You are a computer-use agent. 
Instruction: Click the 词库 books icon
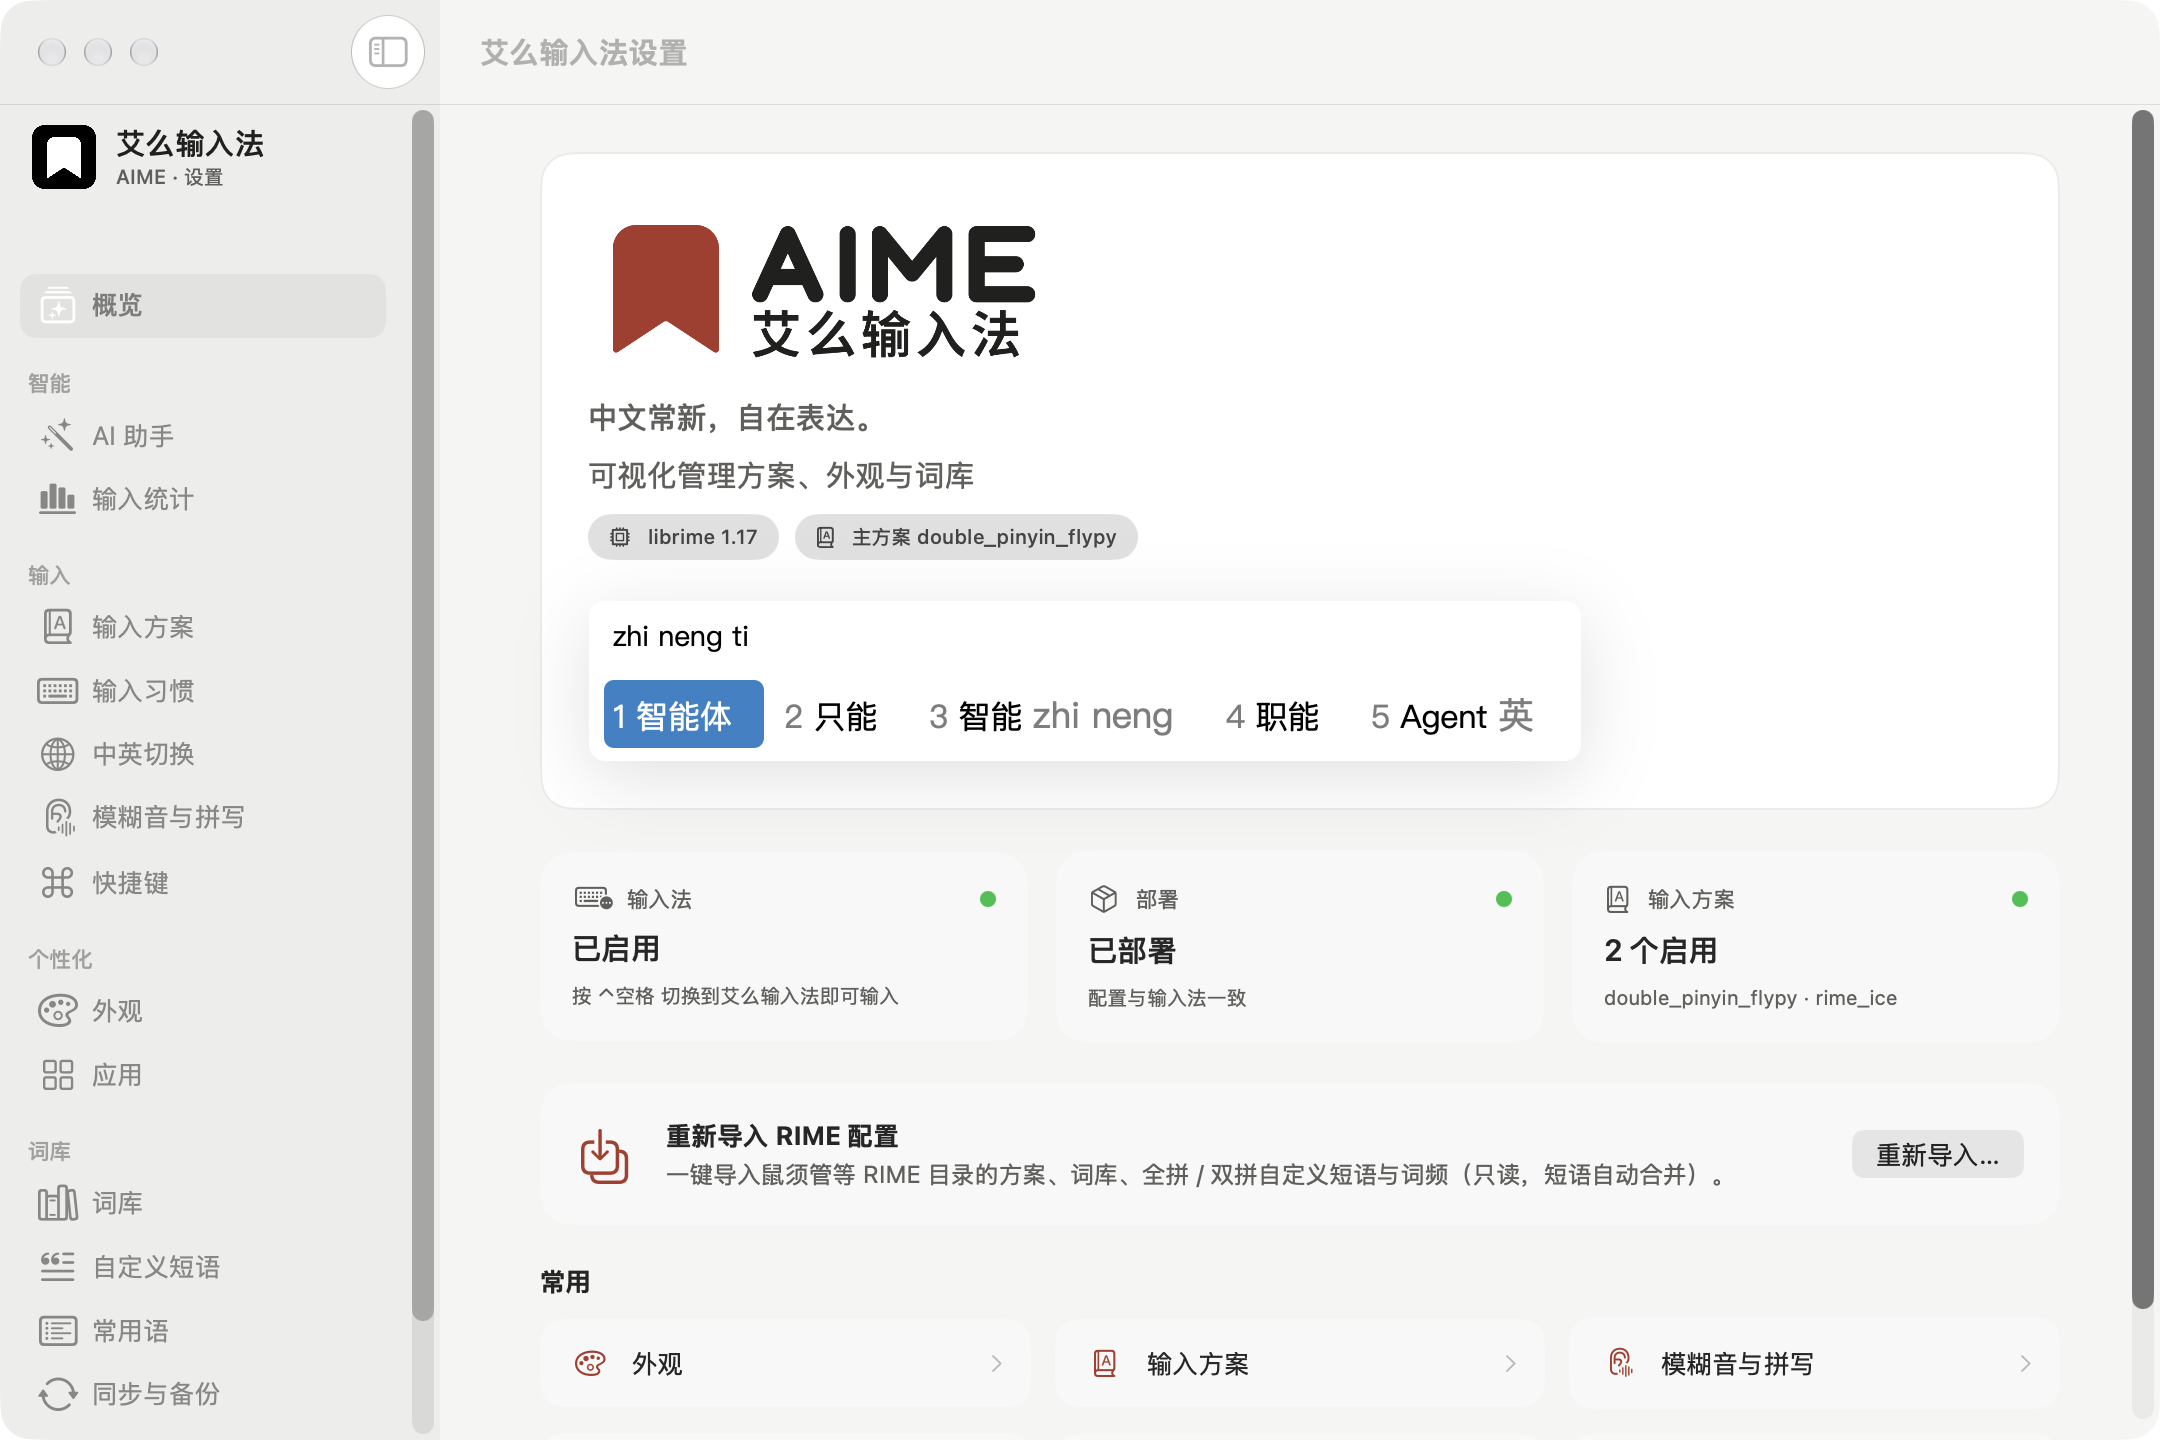coord(57,1203)
